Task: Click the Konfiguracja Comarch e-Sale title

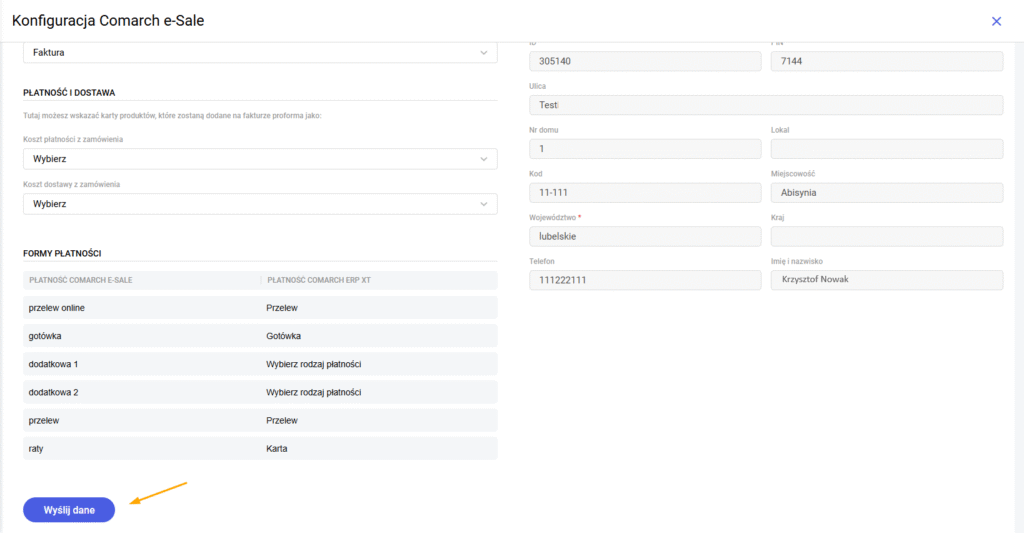Action: [108, 21]
